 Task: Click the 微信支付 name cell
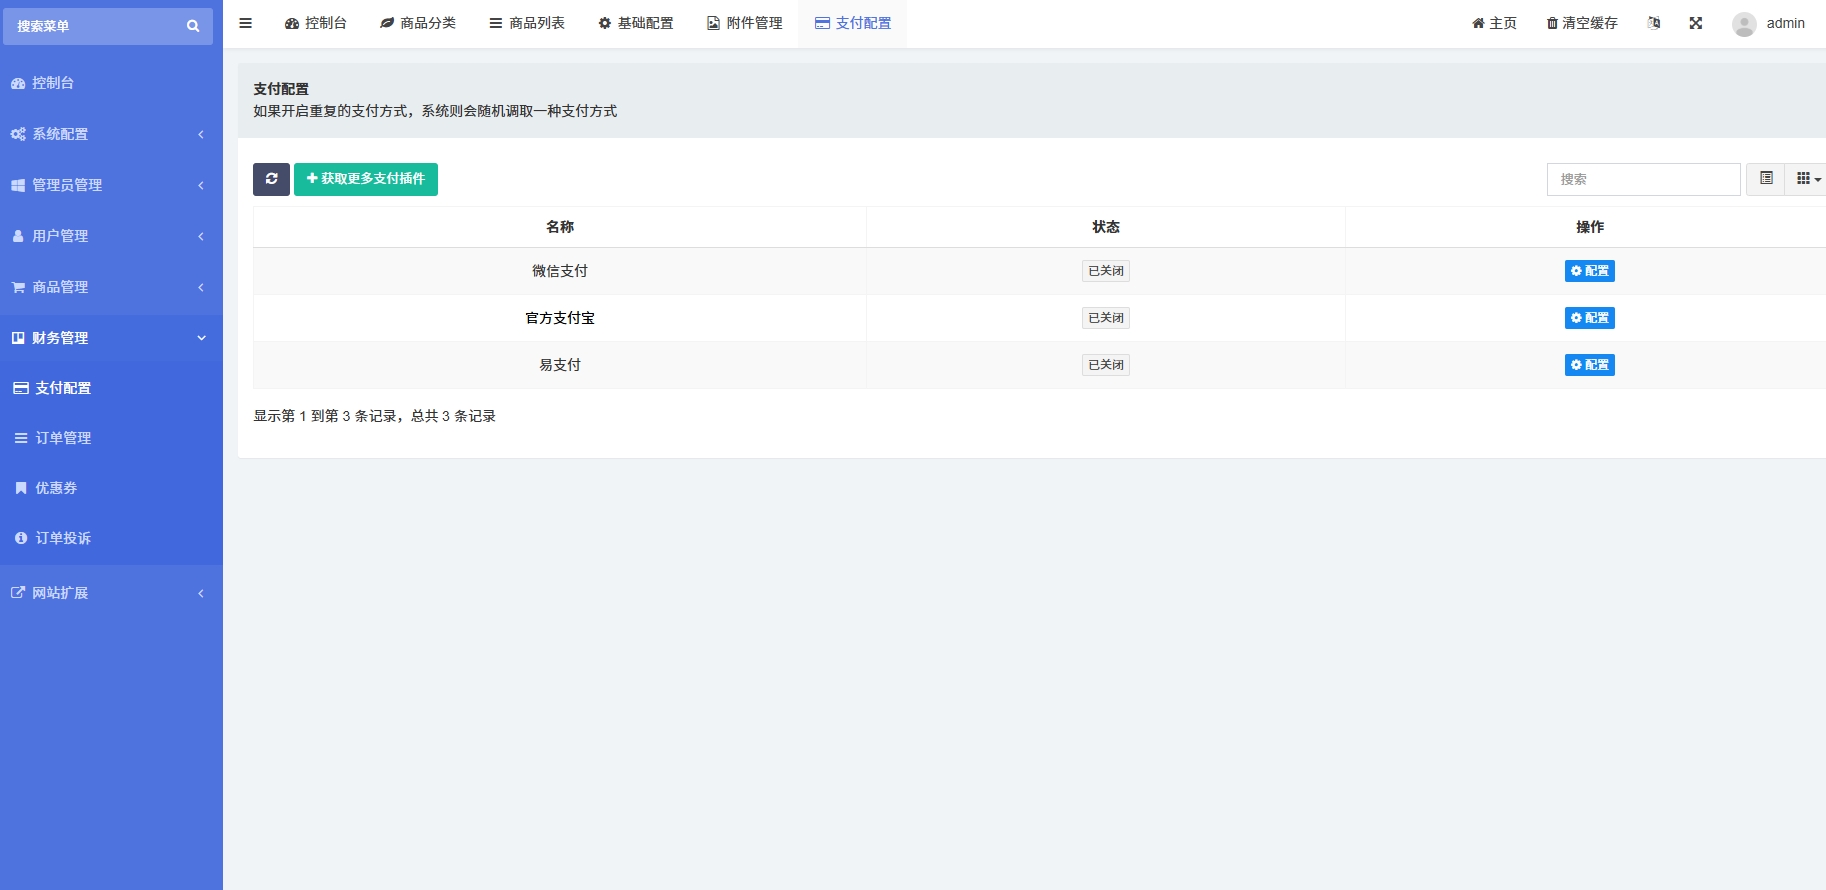(560, 271)
